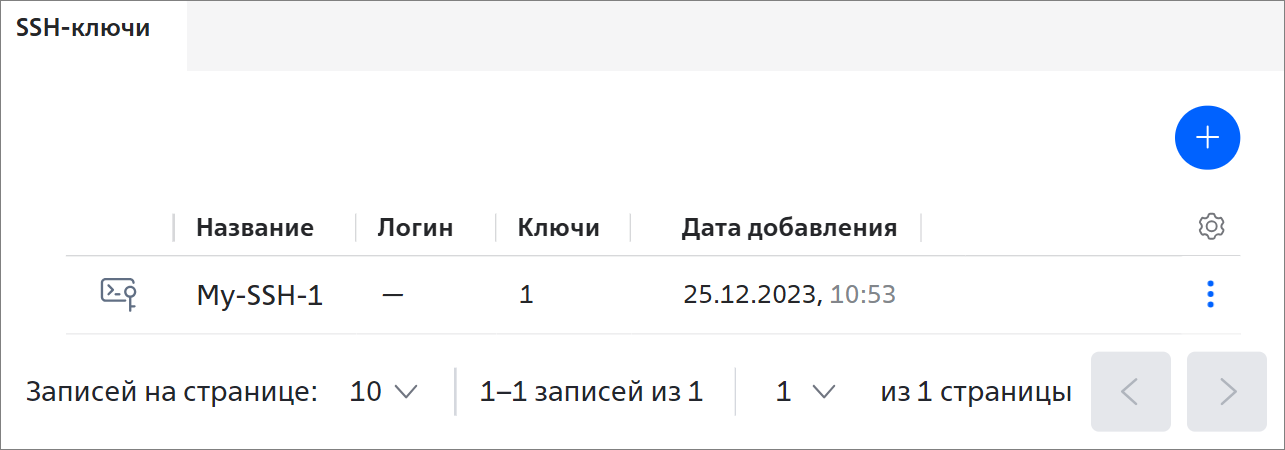Viewport: 1285px width, 450px height.
Task: Click the key count value 1
Action: pyautogui.click(x=526, y=294)
